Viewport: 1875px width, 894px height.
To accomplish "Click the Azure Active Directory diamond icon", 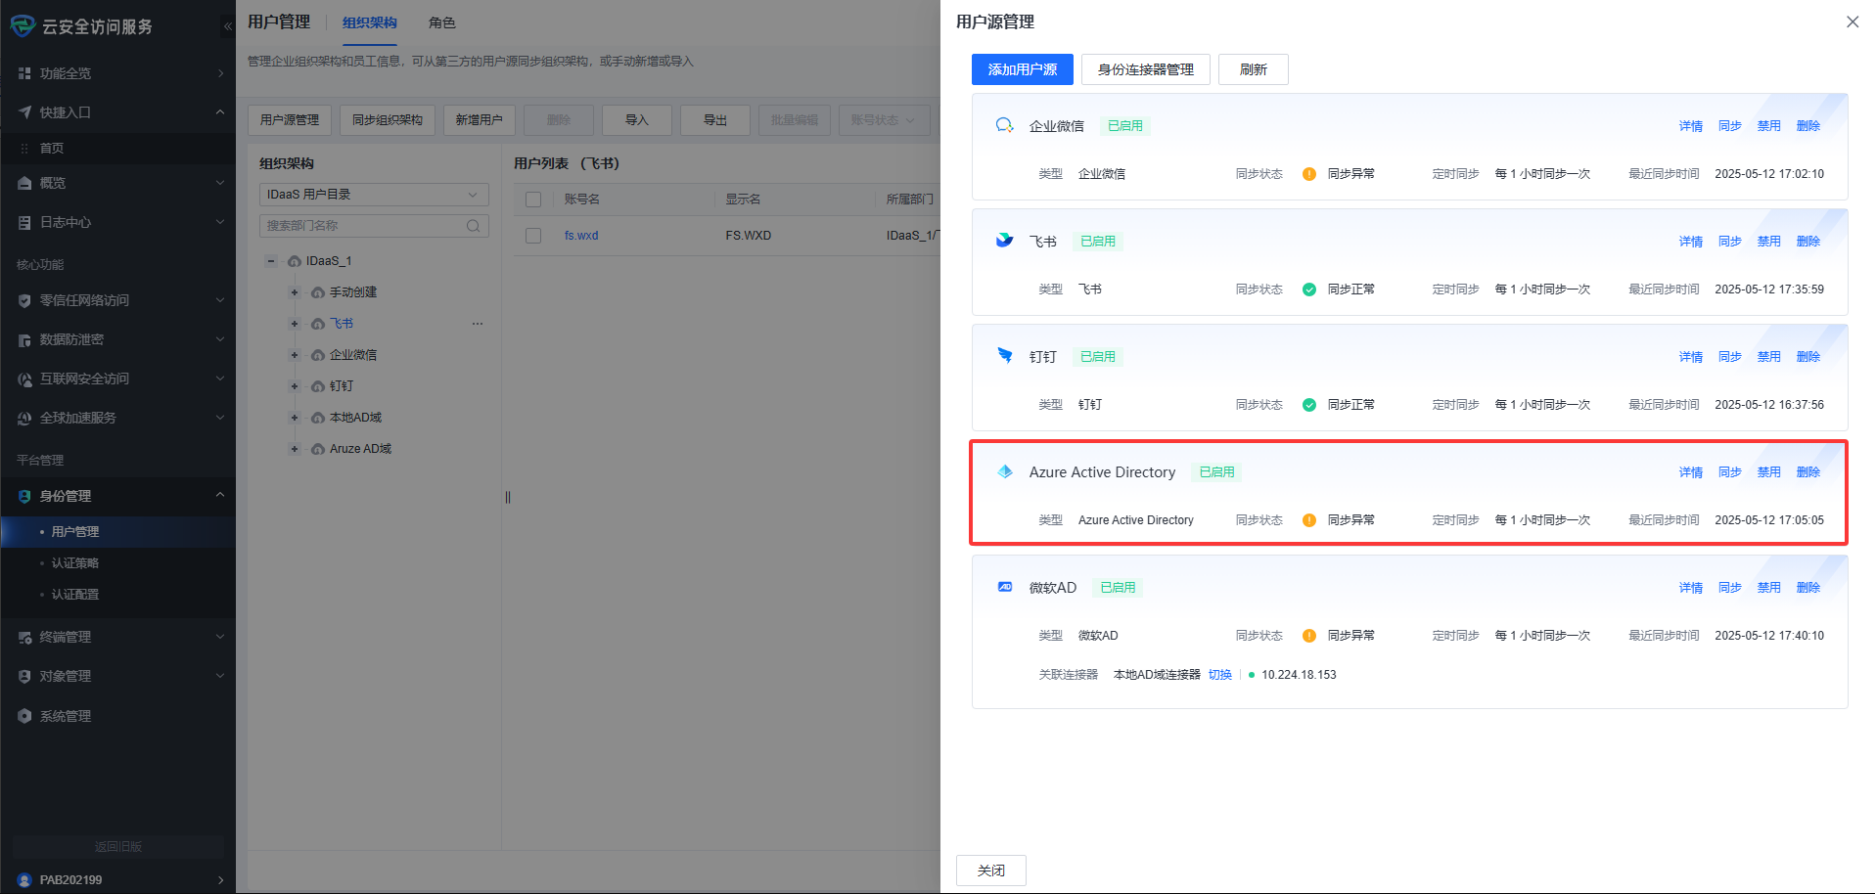I will point(1004,471).
